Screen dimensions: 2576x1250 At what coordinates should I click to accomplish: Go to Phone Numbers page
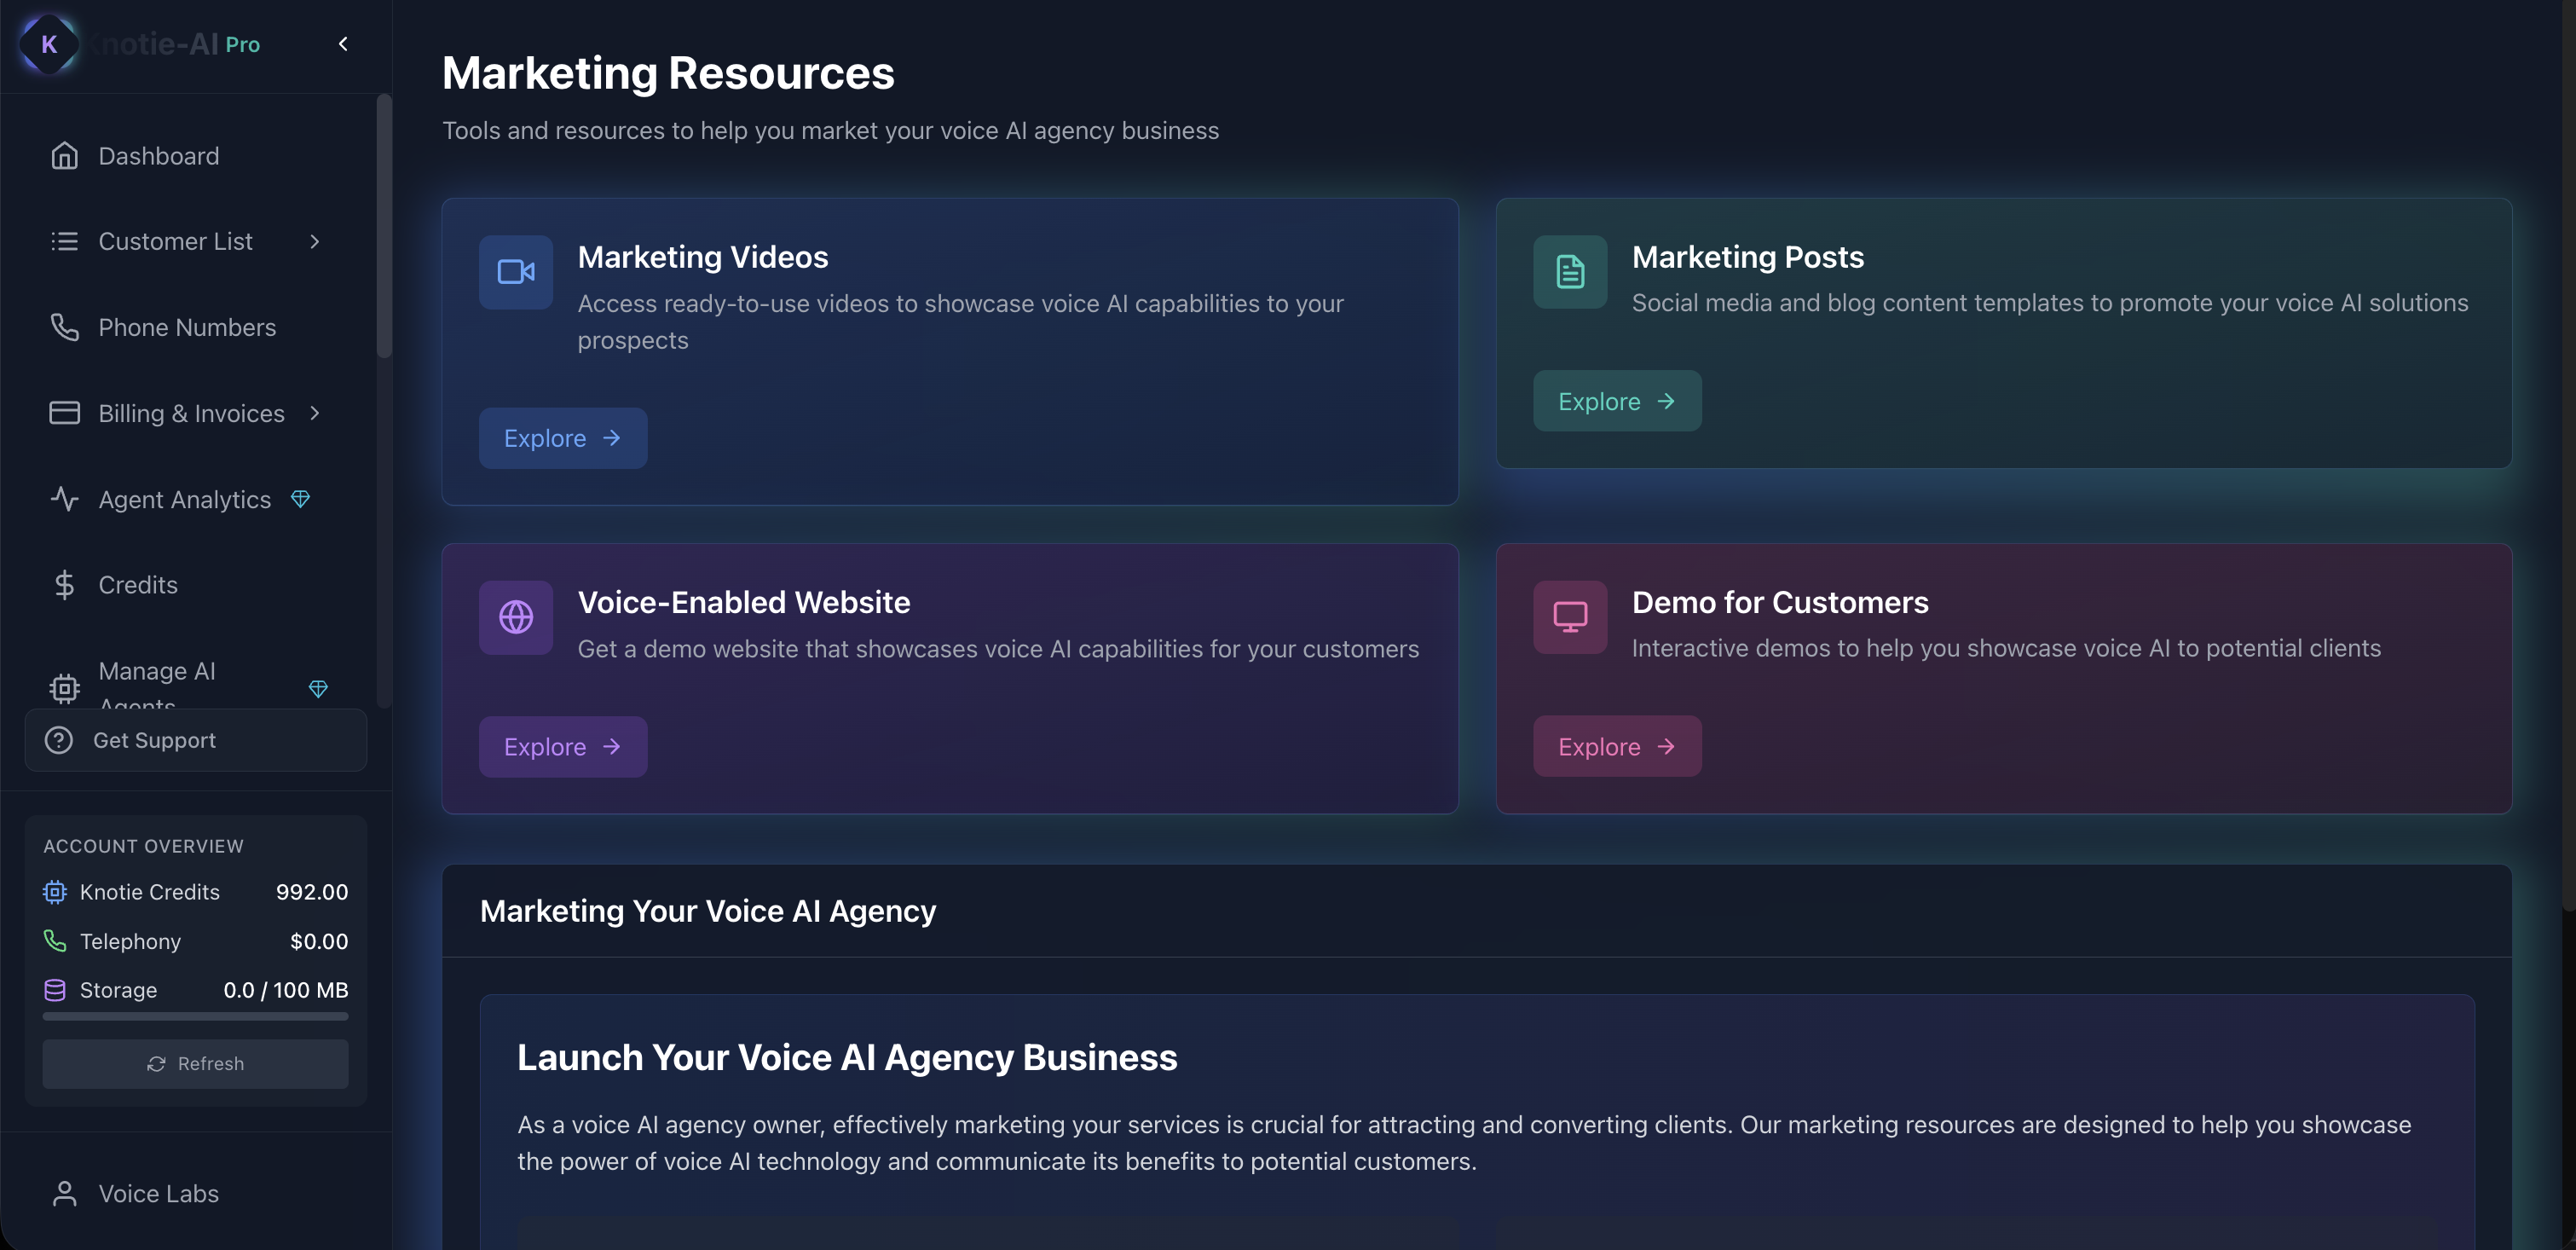click(187, 327)
